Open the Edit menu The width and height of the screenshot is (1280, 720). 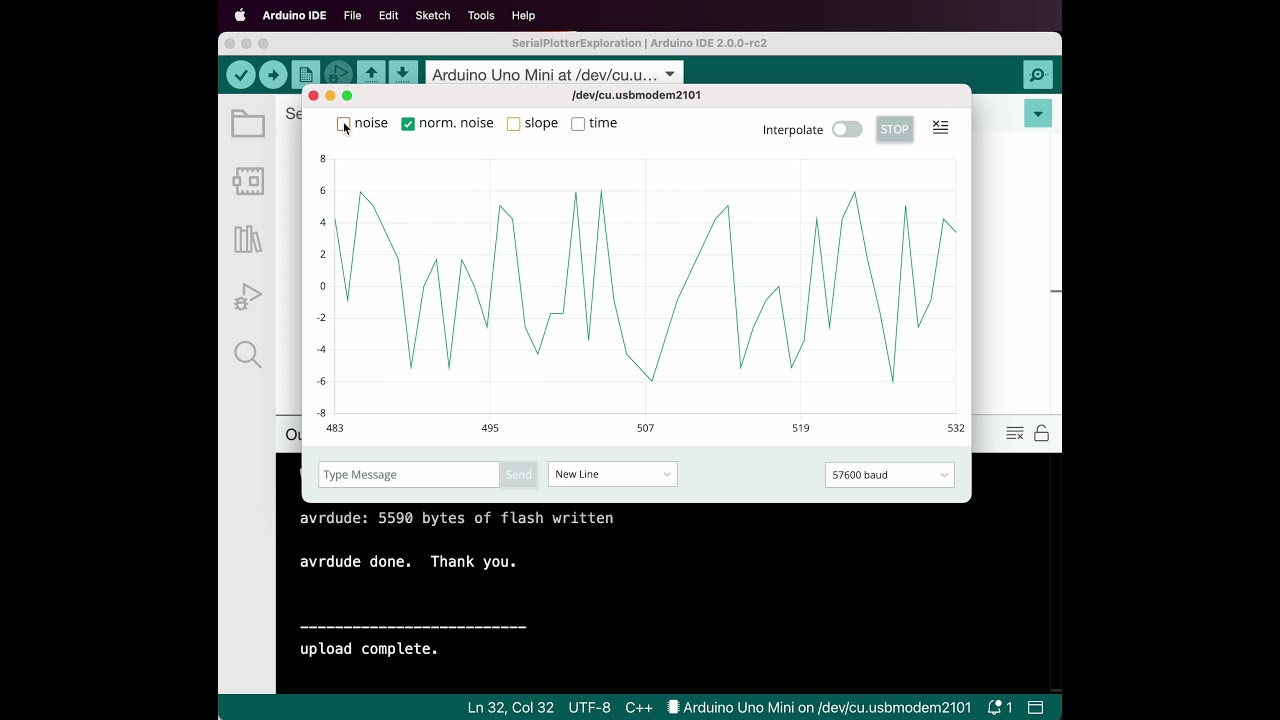(x=389, y=15)
